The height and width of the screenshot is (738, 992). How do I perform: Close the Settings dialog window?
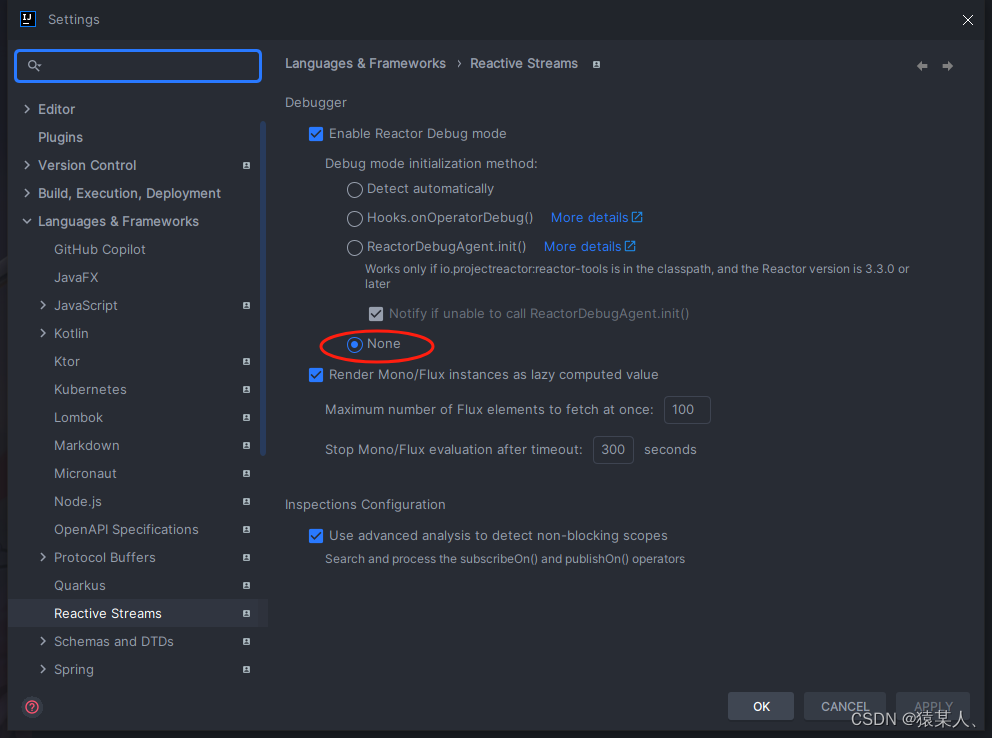tap(967, 20)
